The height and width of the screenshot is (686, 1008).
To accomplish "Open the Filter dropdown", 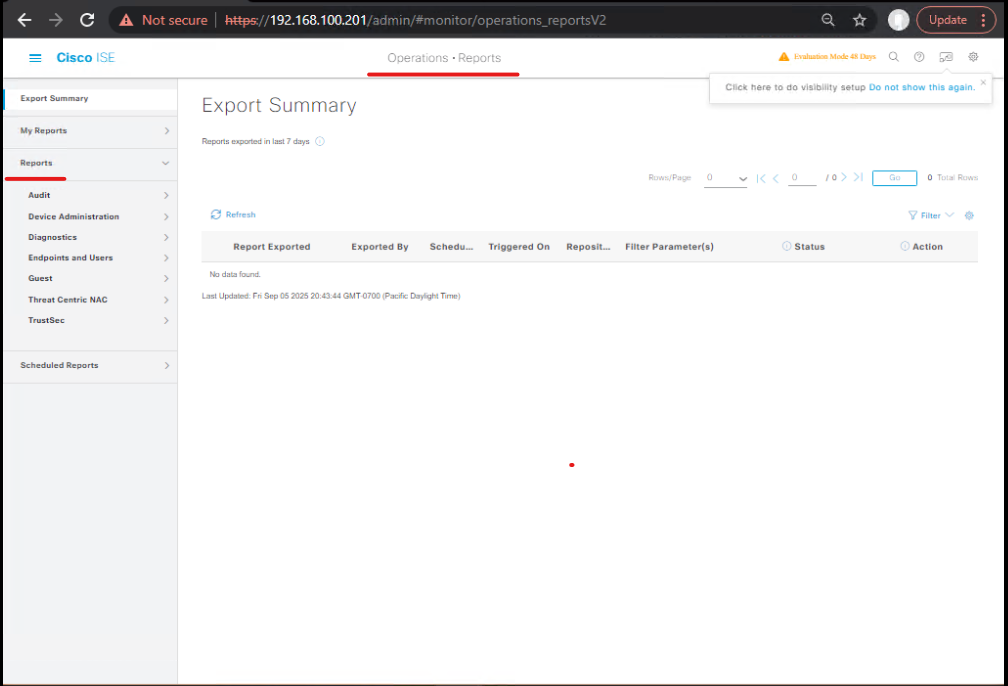I will pos(931,215).
